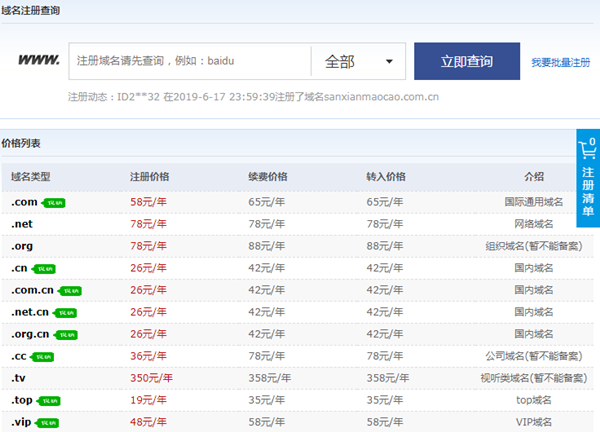Click the 88元/年 renewal price for .org
Viewport: 600px width, 432px height.
[x=267, y=246]
